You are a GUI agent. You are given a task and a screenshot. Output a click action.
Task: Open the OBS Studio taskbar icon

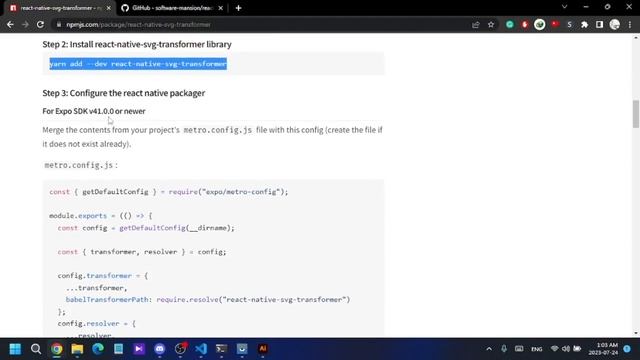coord(180,349)
